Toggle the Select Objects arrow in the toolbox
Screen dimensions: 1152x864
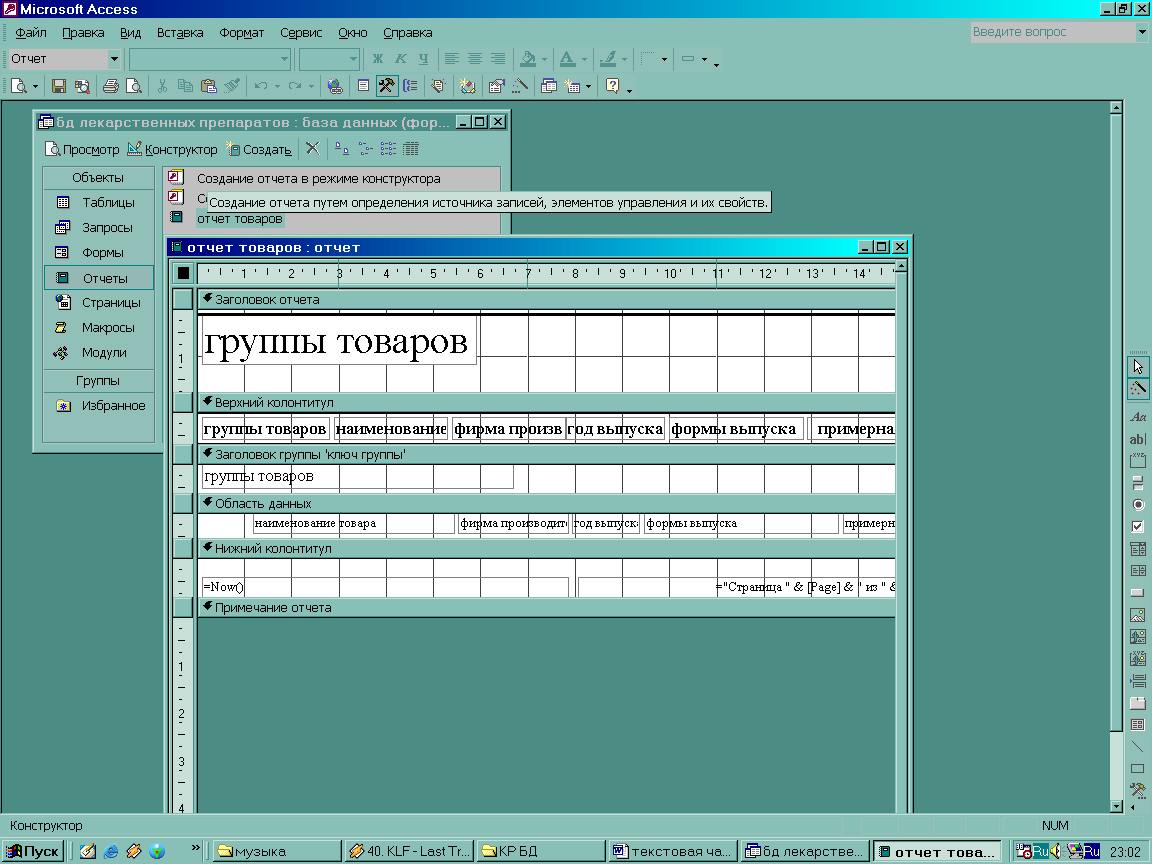[x=1137, y=366]
